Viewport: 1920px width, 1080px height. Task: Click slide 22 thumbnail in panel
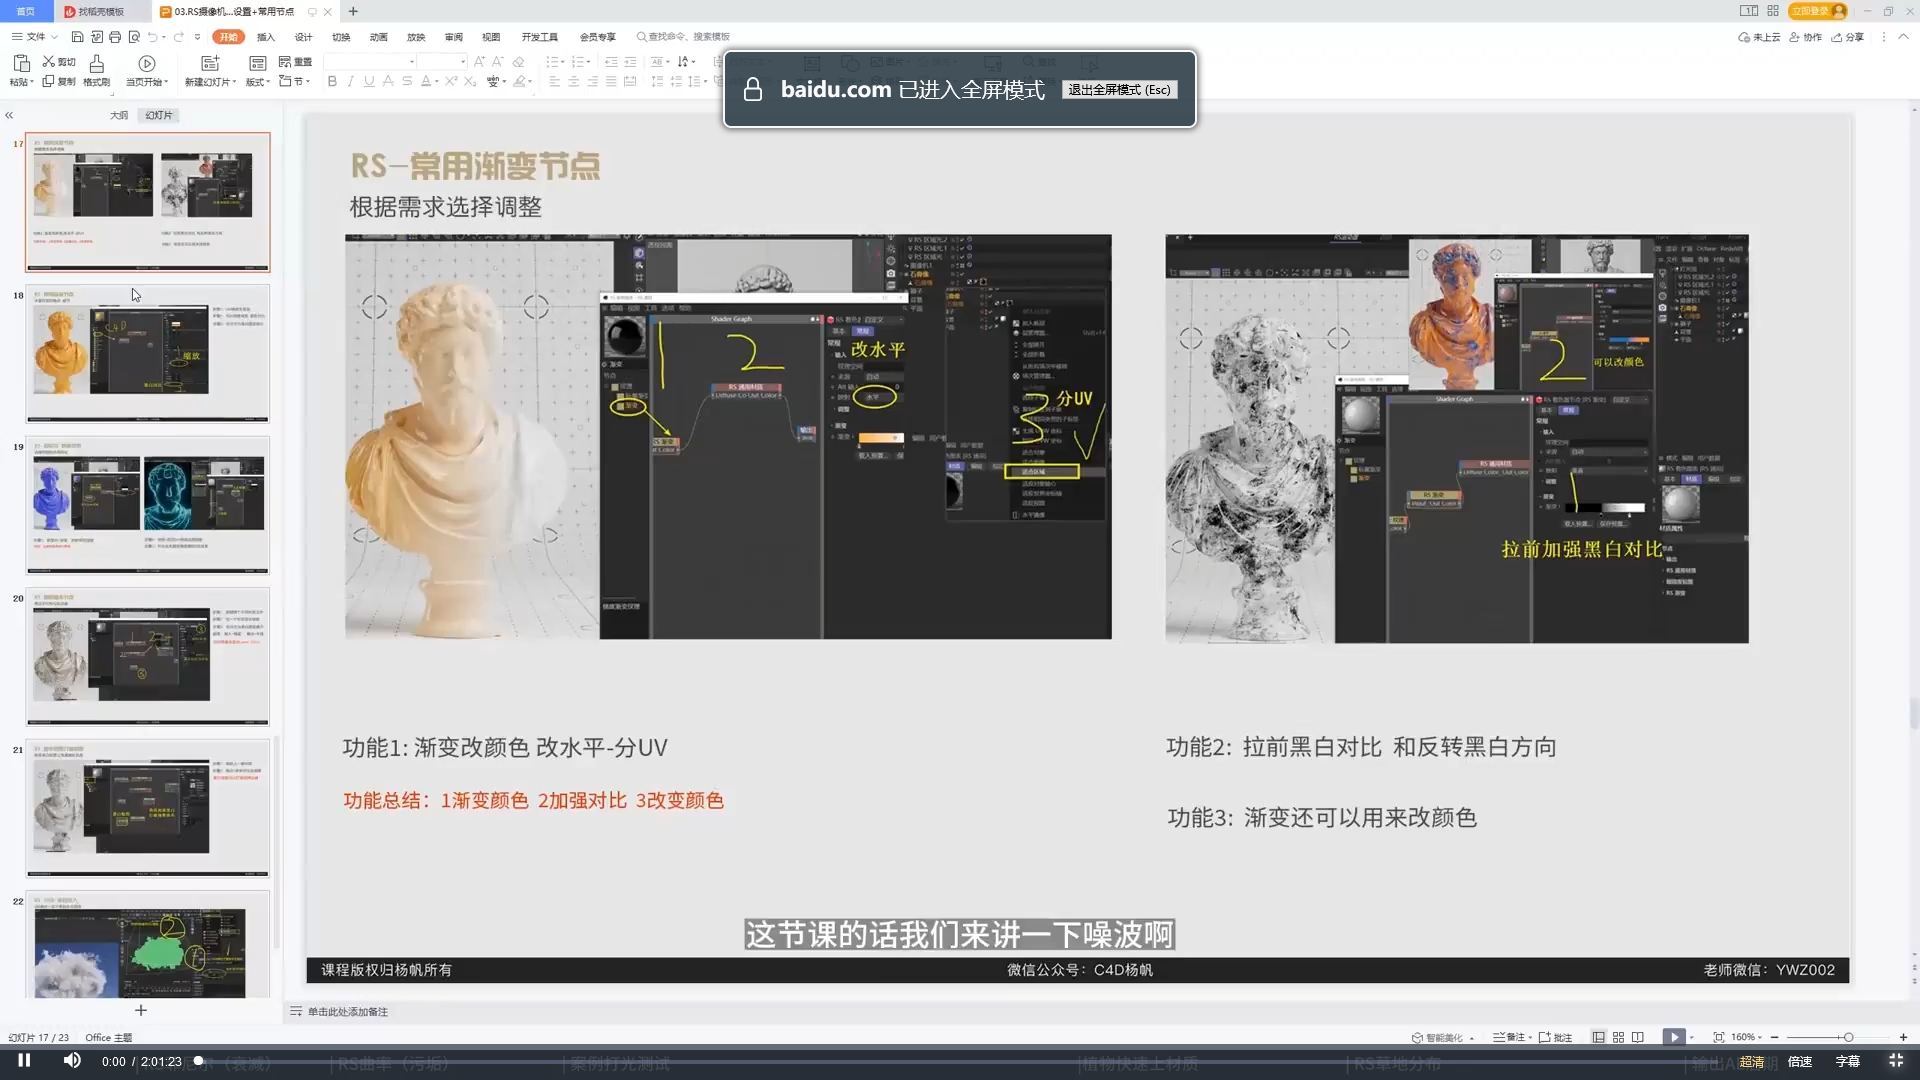(x=146, y=949)
